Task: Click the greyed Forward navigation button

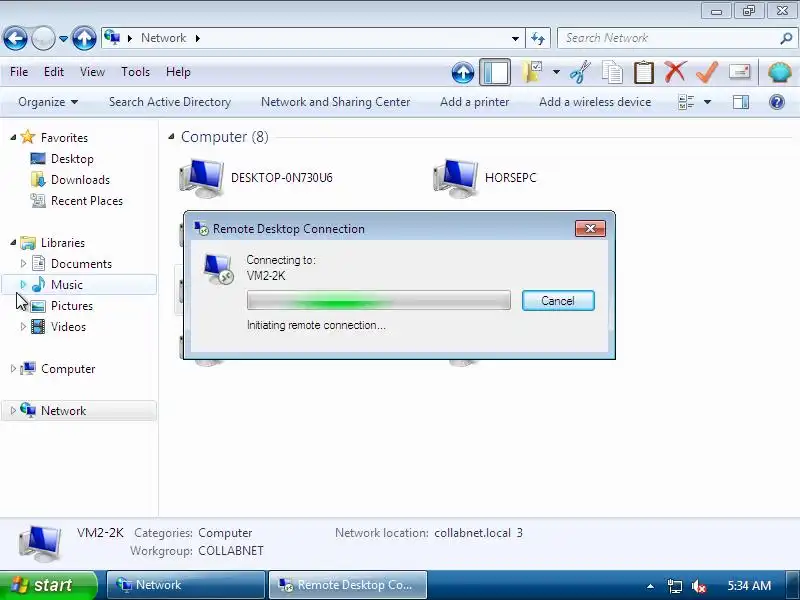Action: click(43, 38)
